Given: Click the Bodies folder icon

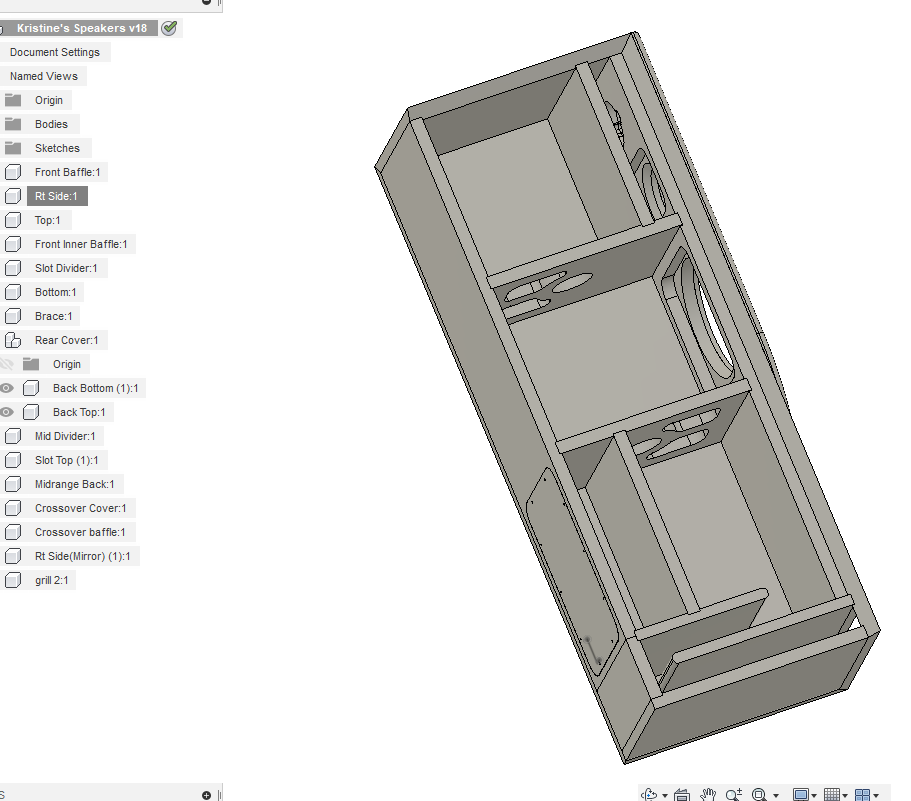Looking at the screenshot, I should point(13,124).
